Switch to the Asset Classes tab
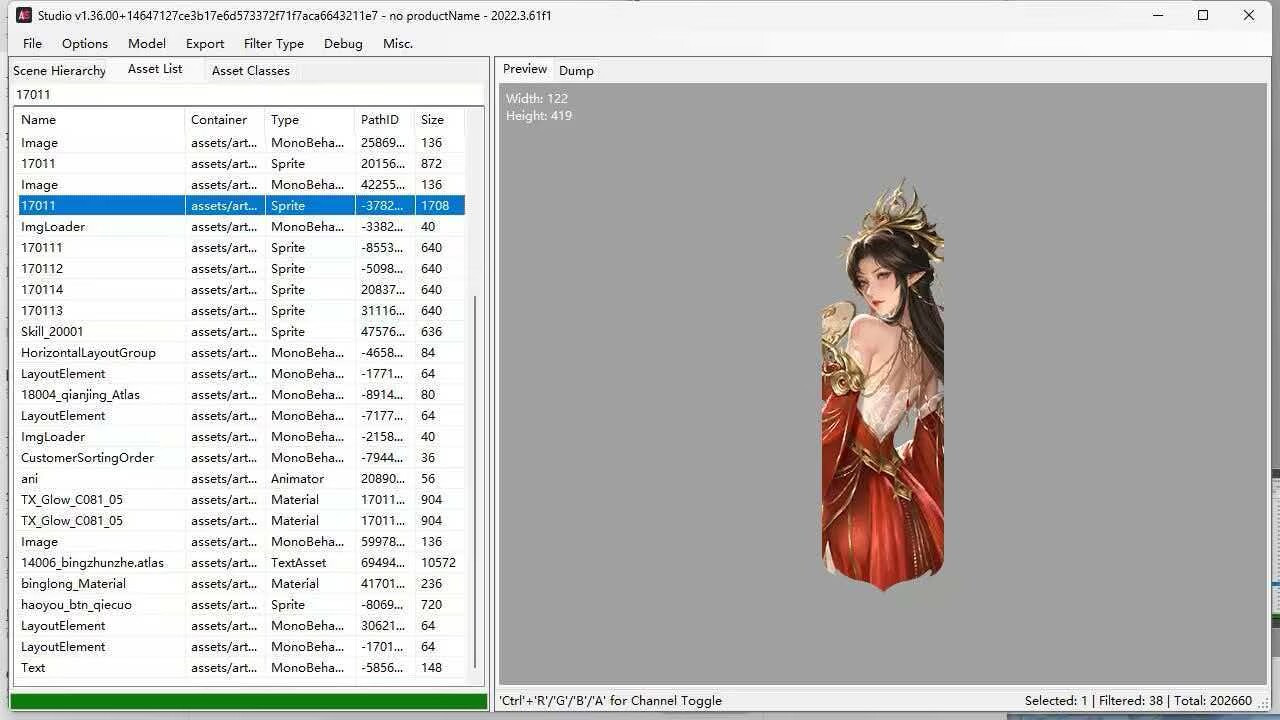The width and height of the screenshot is (1280, 720). [x=250, y=70]
